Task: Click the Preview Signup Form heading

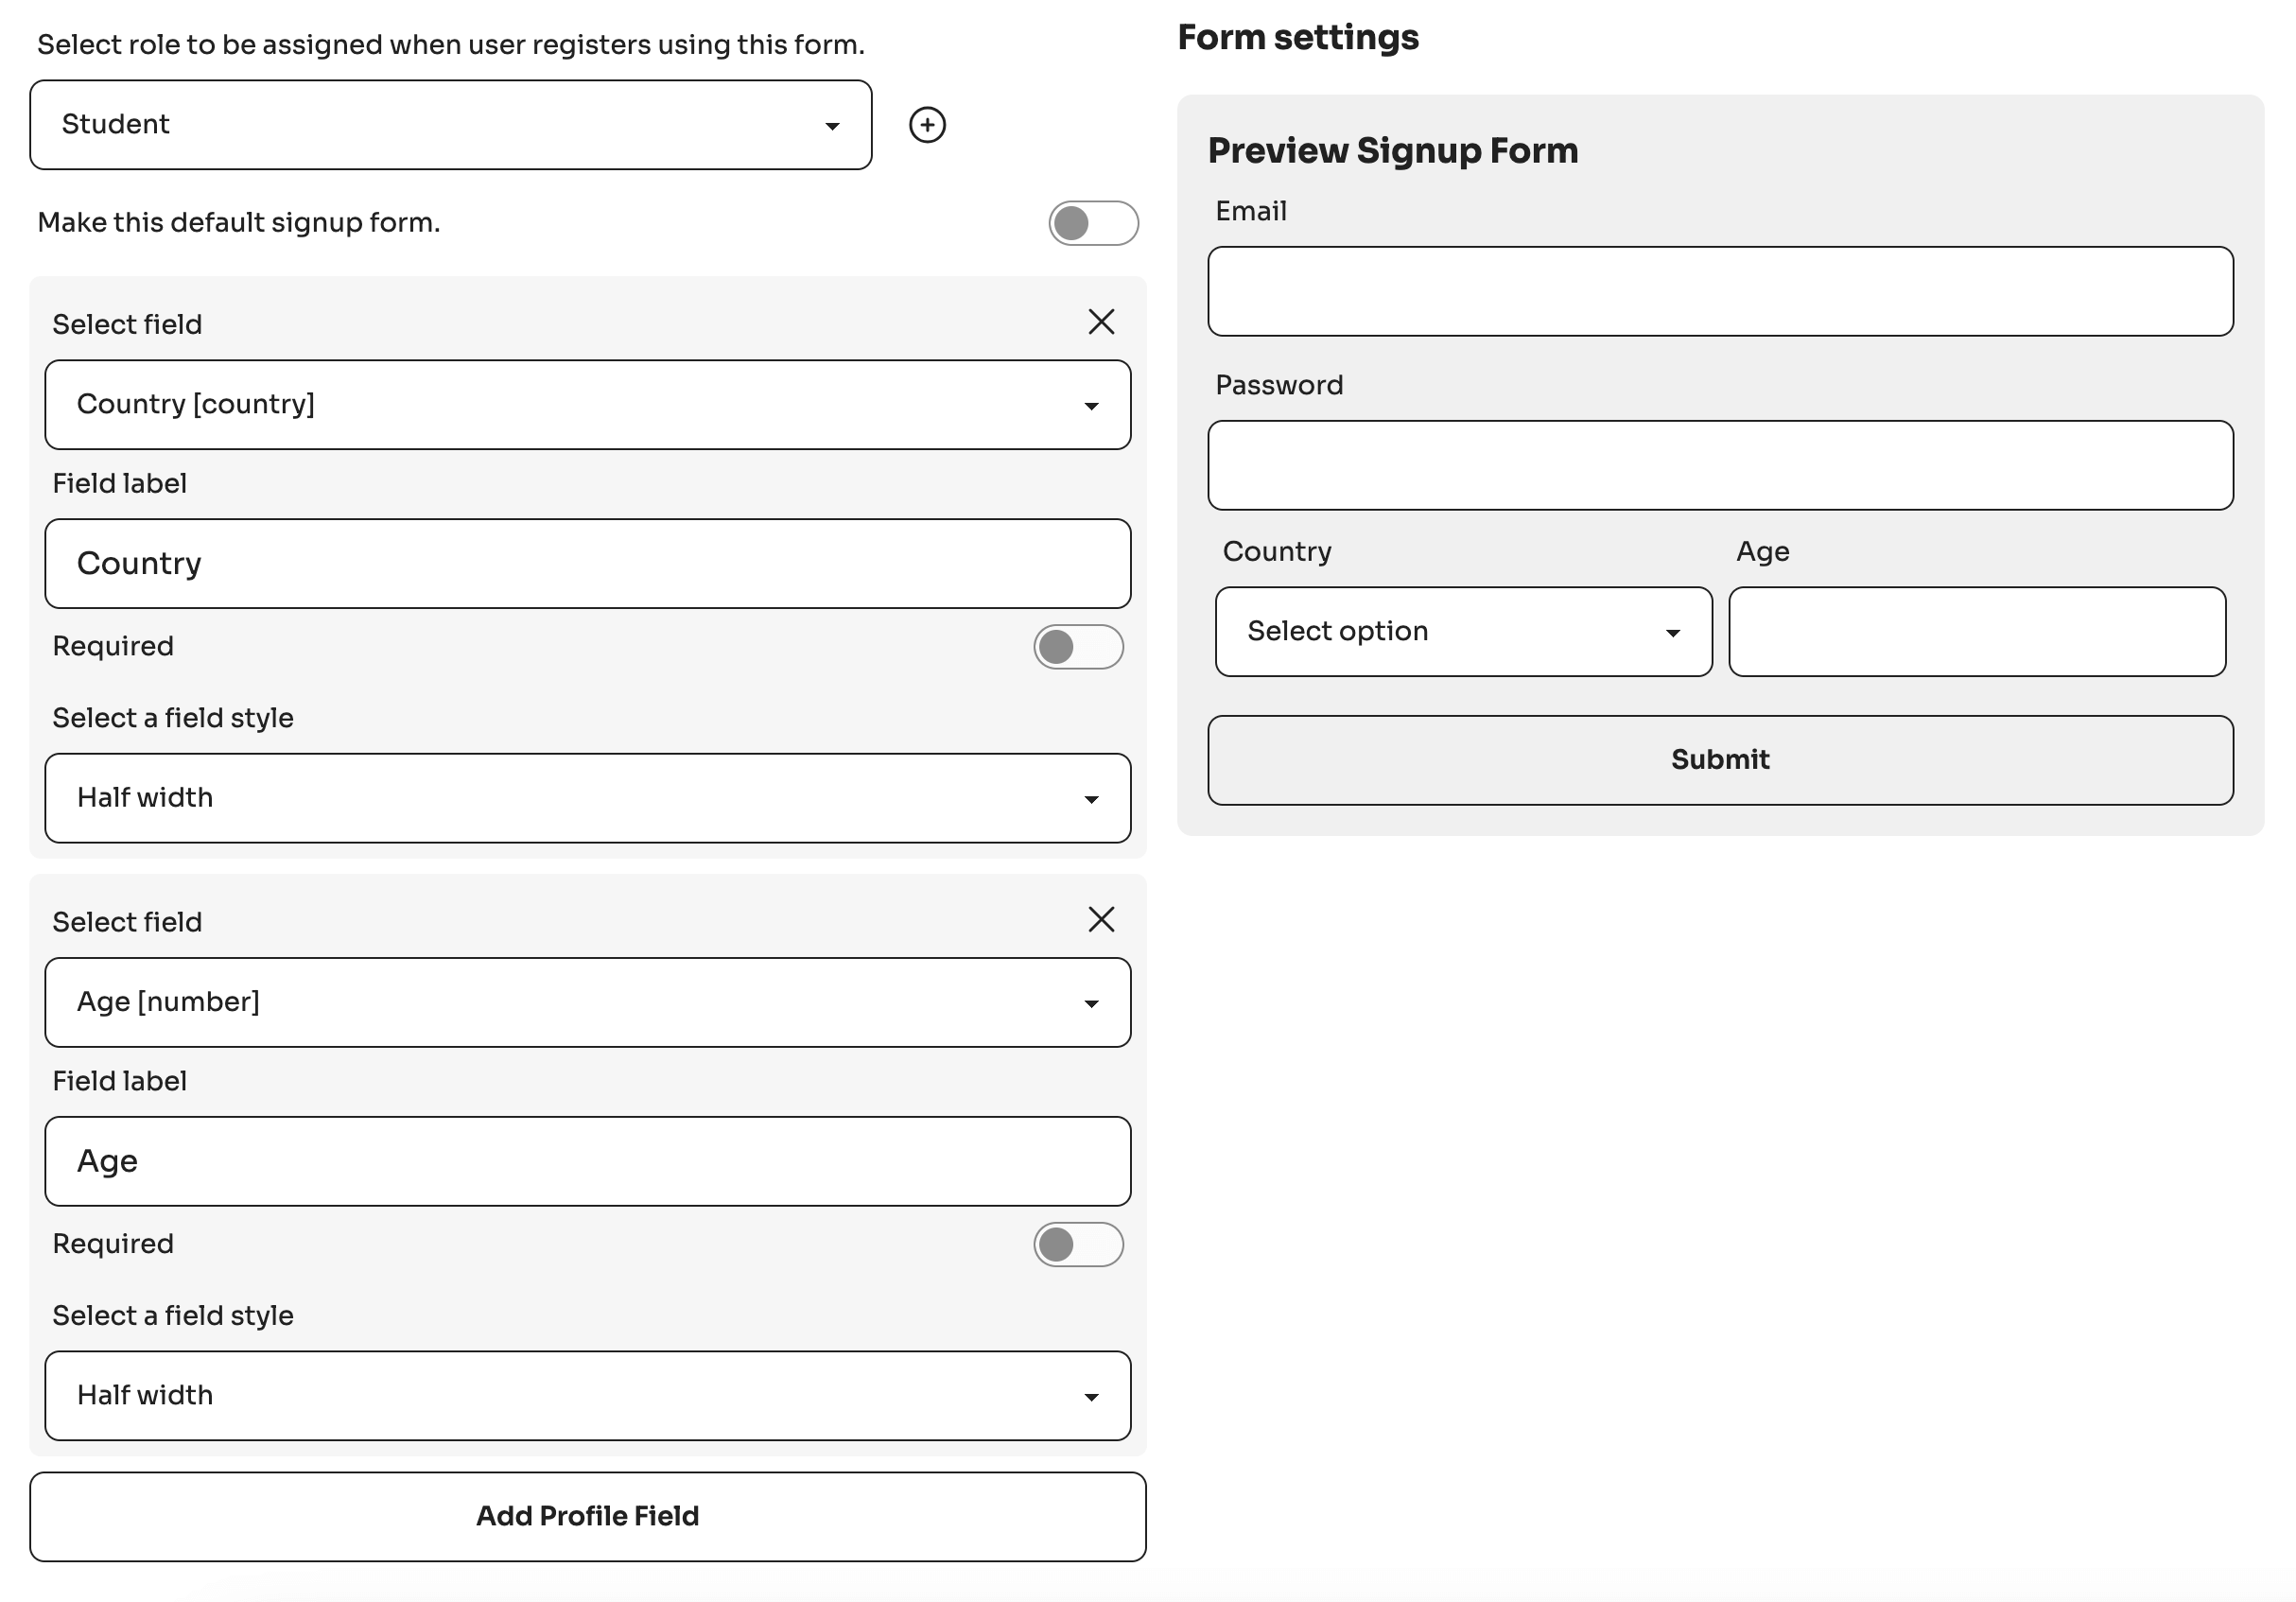Action: click(x=1393, y=151)
